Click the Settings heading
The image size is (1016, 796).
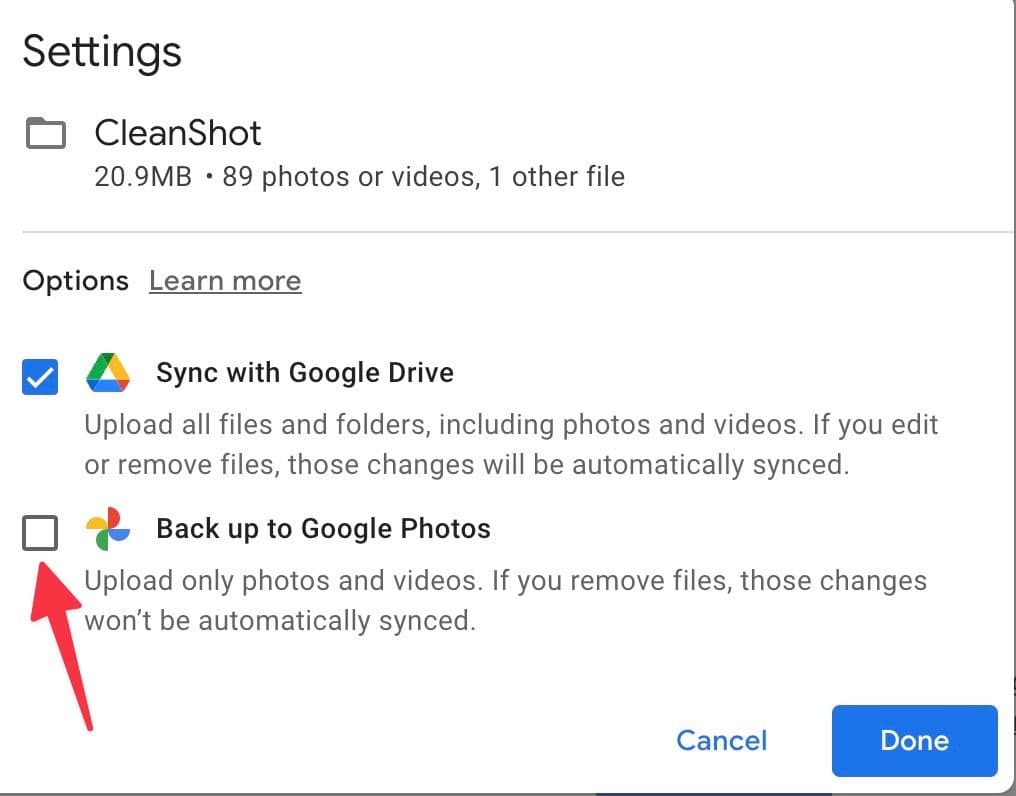tap(101, 51)
